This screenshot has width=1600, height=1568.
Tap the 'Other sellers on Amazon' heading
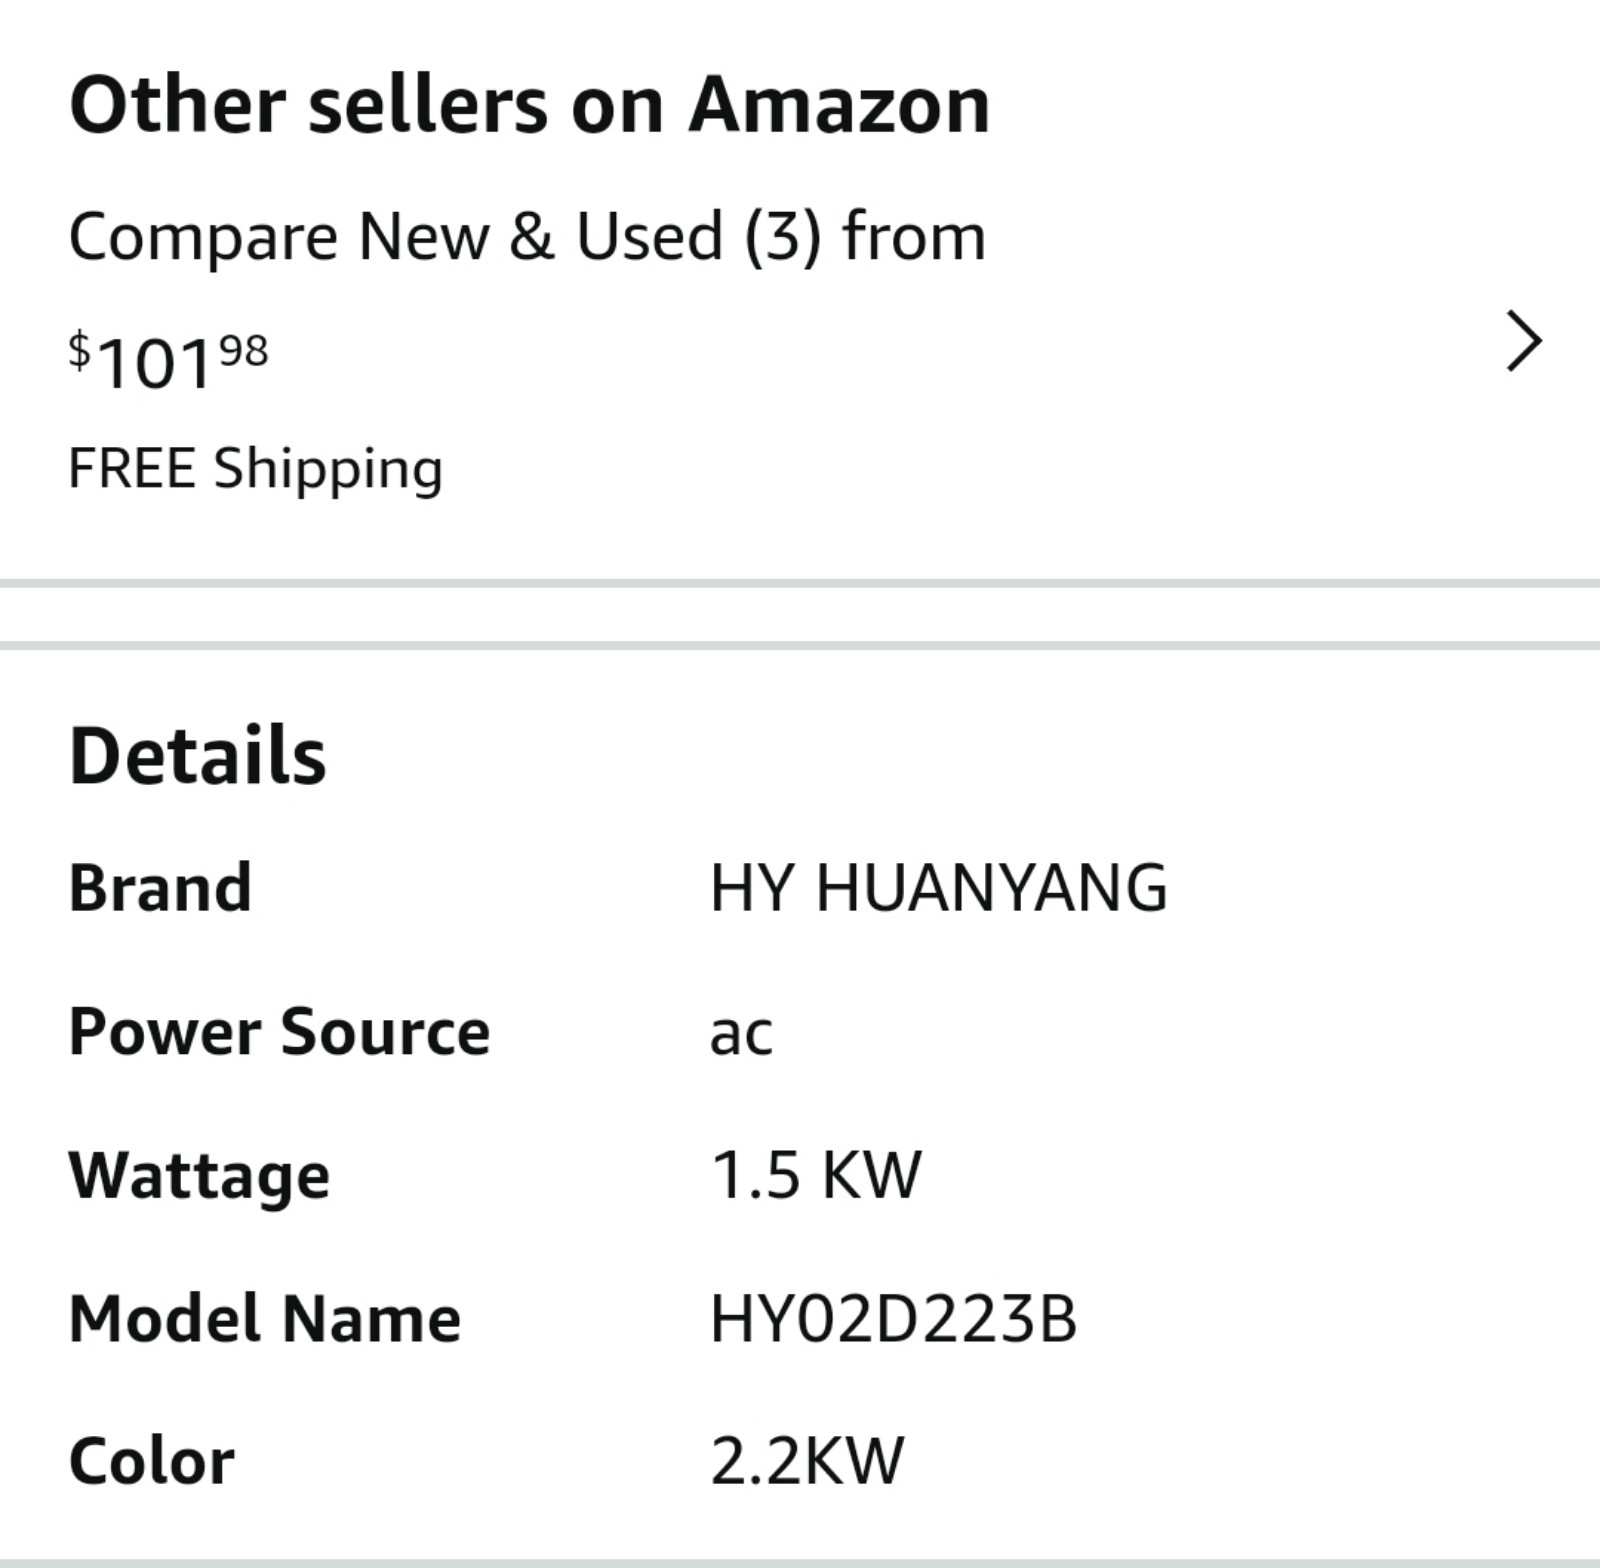click(530, 104)
